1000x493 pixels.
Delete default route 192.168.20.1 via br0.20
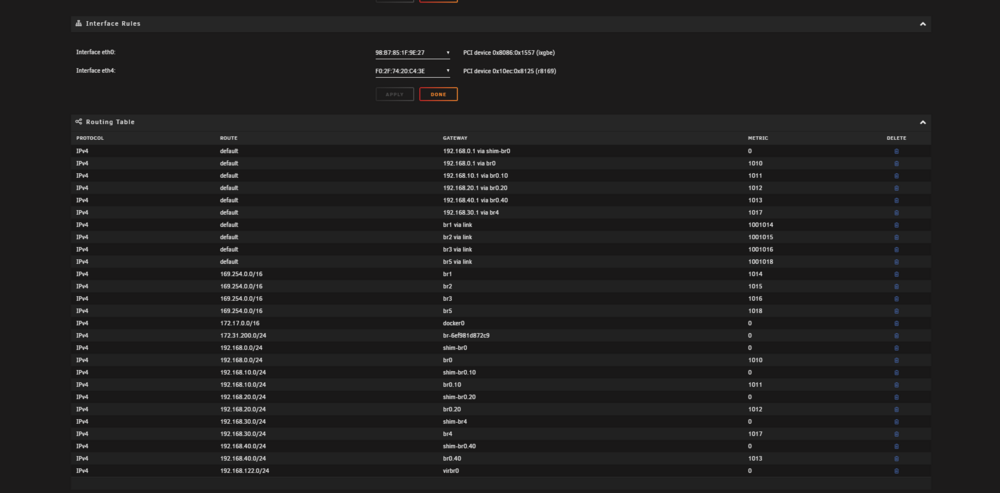point(896,188)
